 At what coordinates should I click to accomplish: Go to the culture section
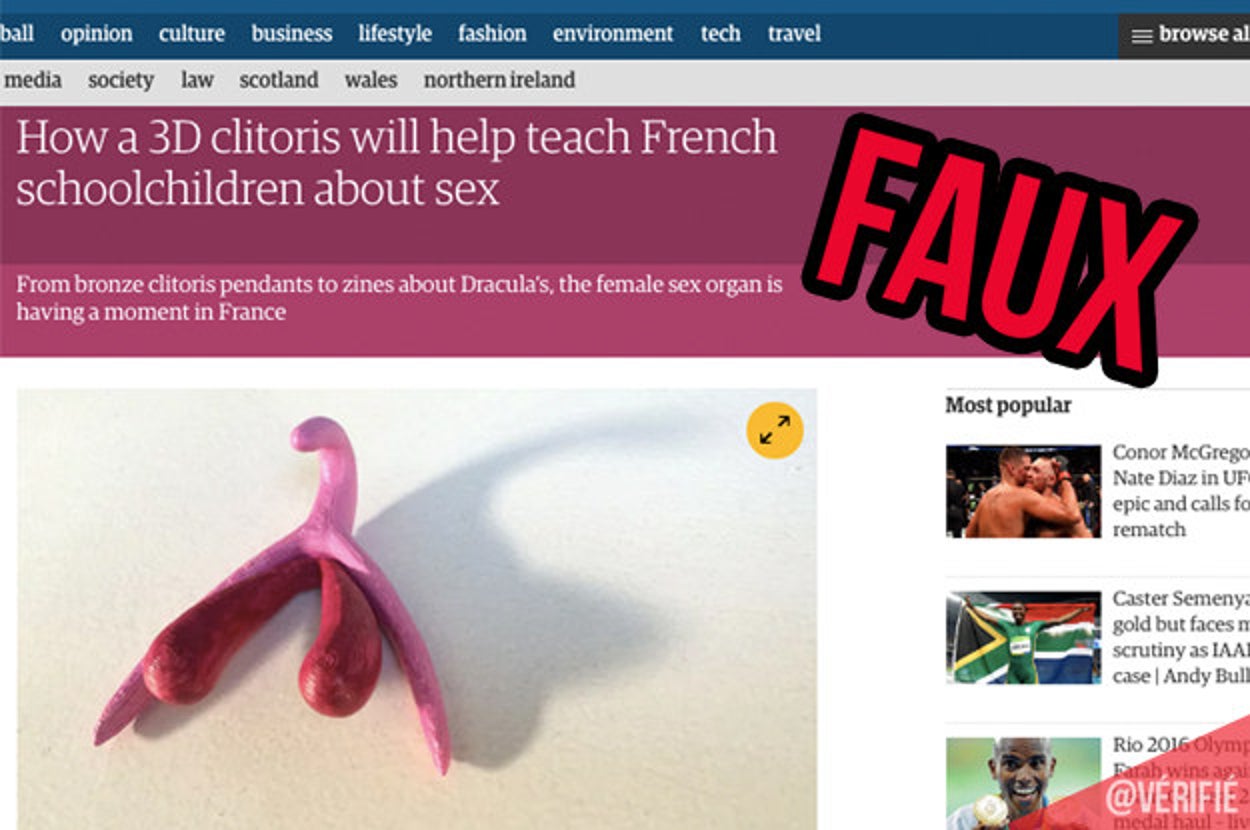coord(191,34)
